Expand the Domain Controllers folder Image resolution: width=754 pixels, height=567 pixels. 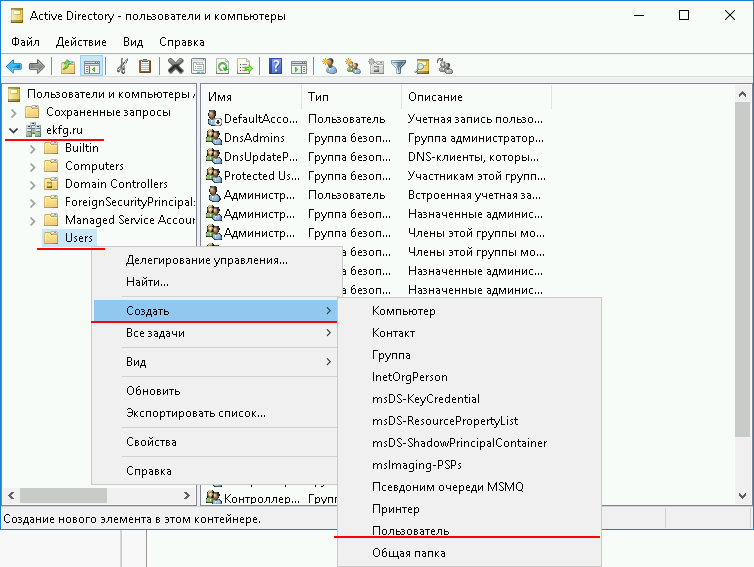pyautogui.click(x=32, y=185)
